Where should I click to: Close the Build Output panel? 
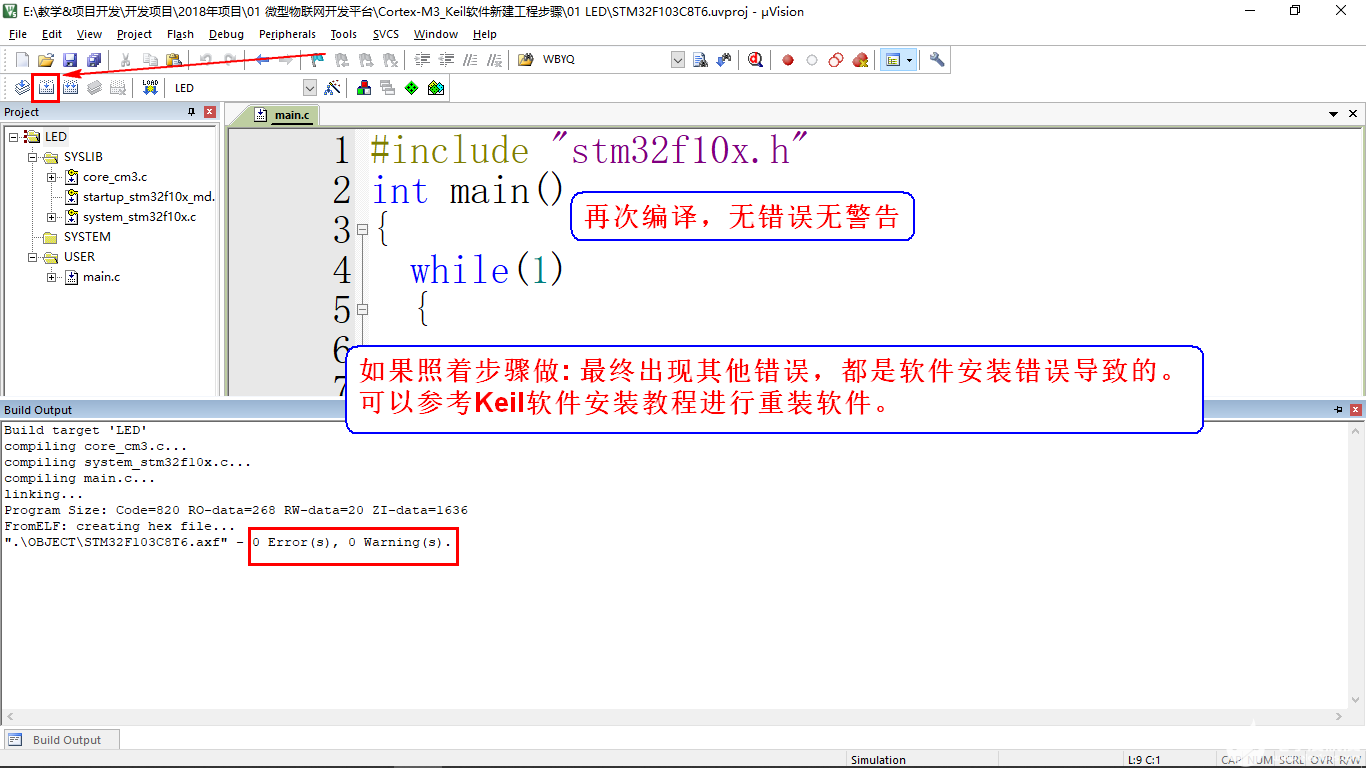[x=1356, y=410]
